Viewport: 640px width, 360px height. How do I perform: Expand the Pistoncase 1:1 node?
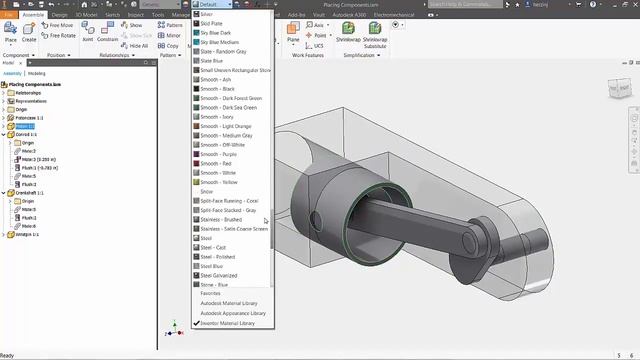coord(4,118)
